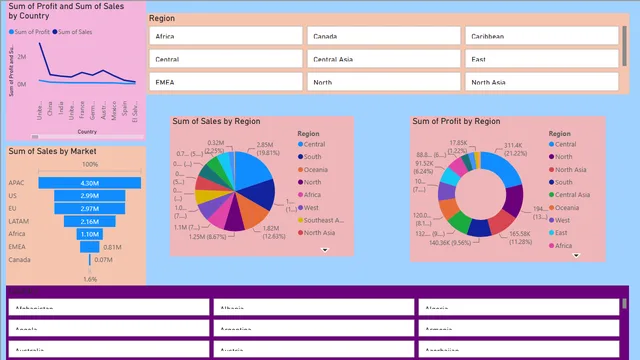The image size is (640, 360).
Task: Click the 311.4K (21.22%) data label
Action: pos(515,149)
